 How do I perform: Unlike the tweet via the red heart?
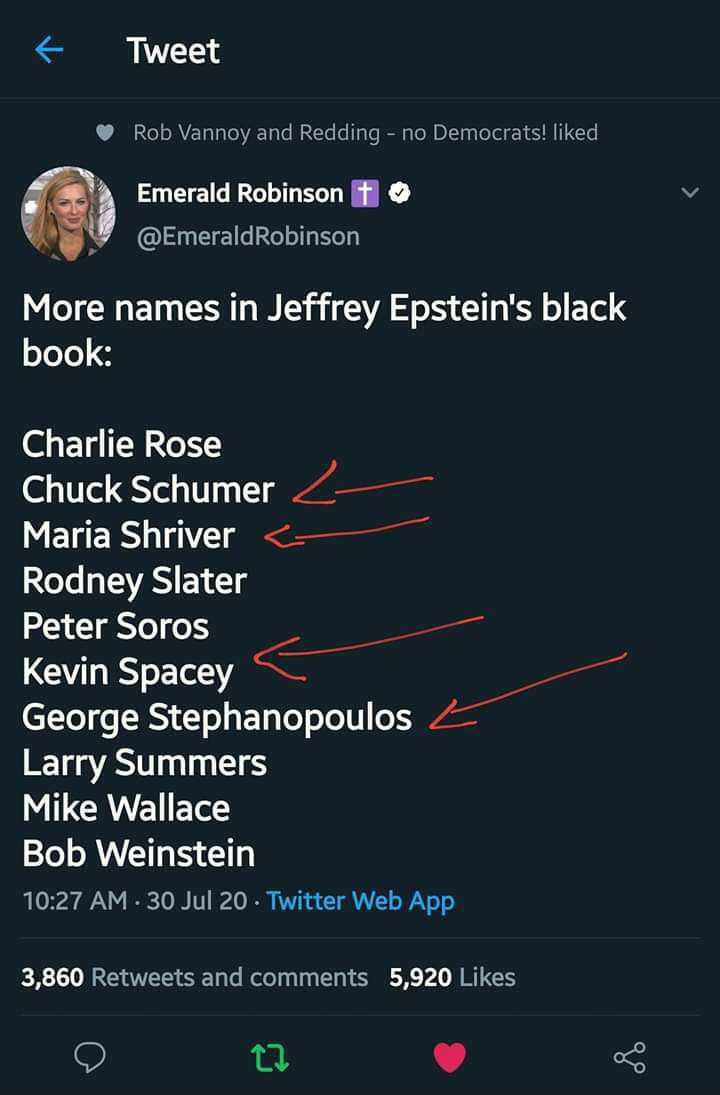(x=450, y=1057)
